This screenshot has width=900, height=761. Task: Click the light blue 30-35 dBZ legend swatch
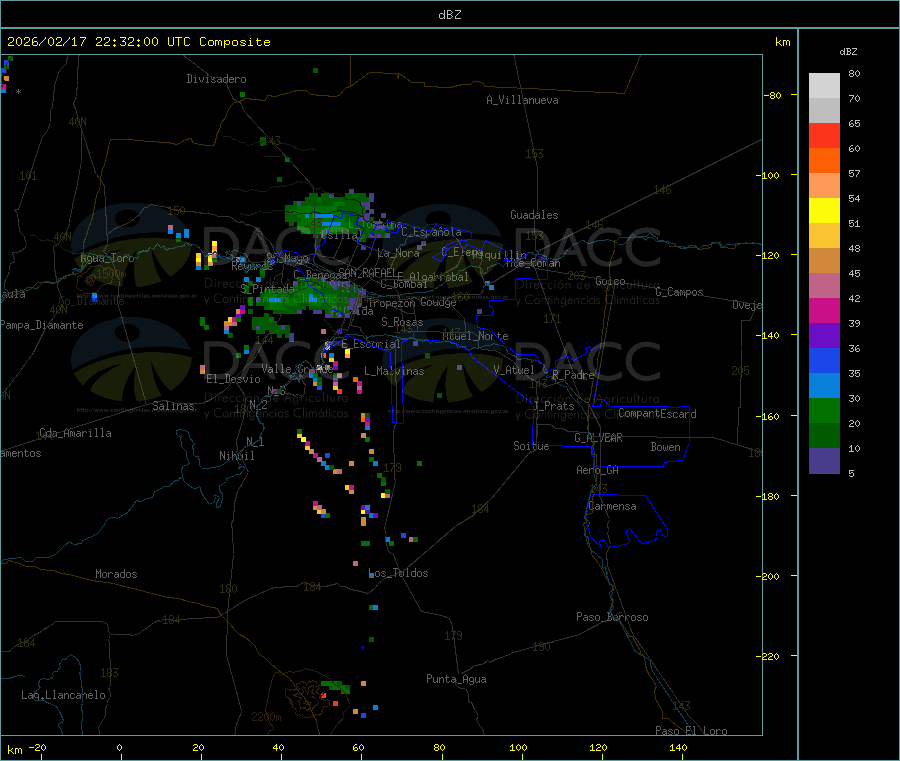[824, 386]
